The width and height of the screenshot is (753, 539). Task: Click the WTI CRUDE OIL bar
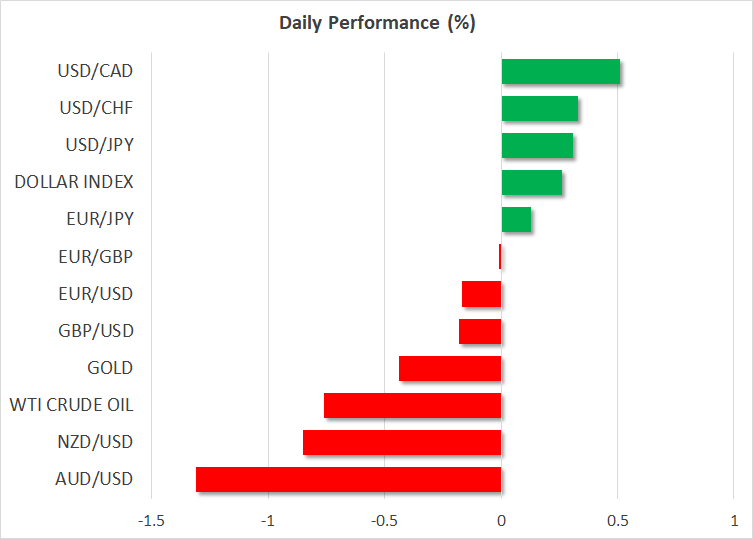(412, 405)
